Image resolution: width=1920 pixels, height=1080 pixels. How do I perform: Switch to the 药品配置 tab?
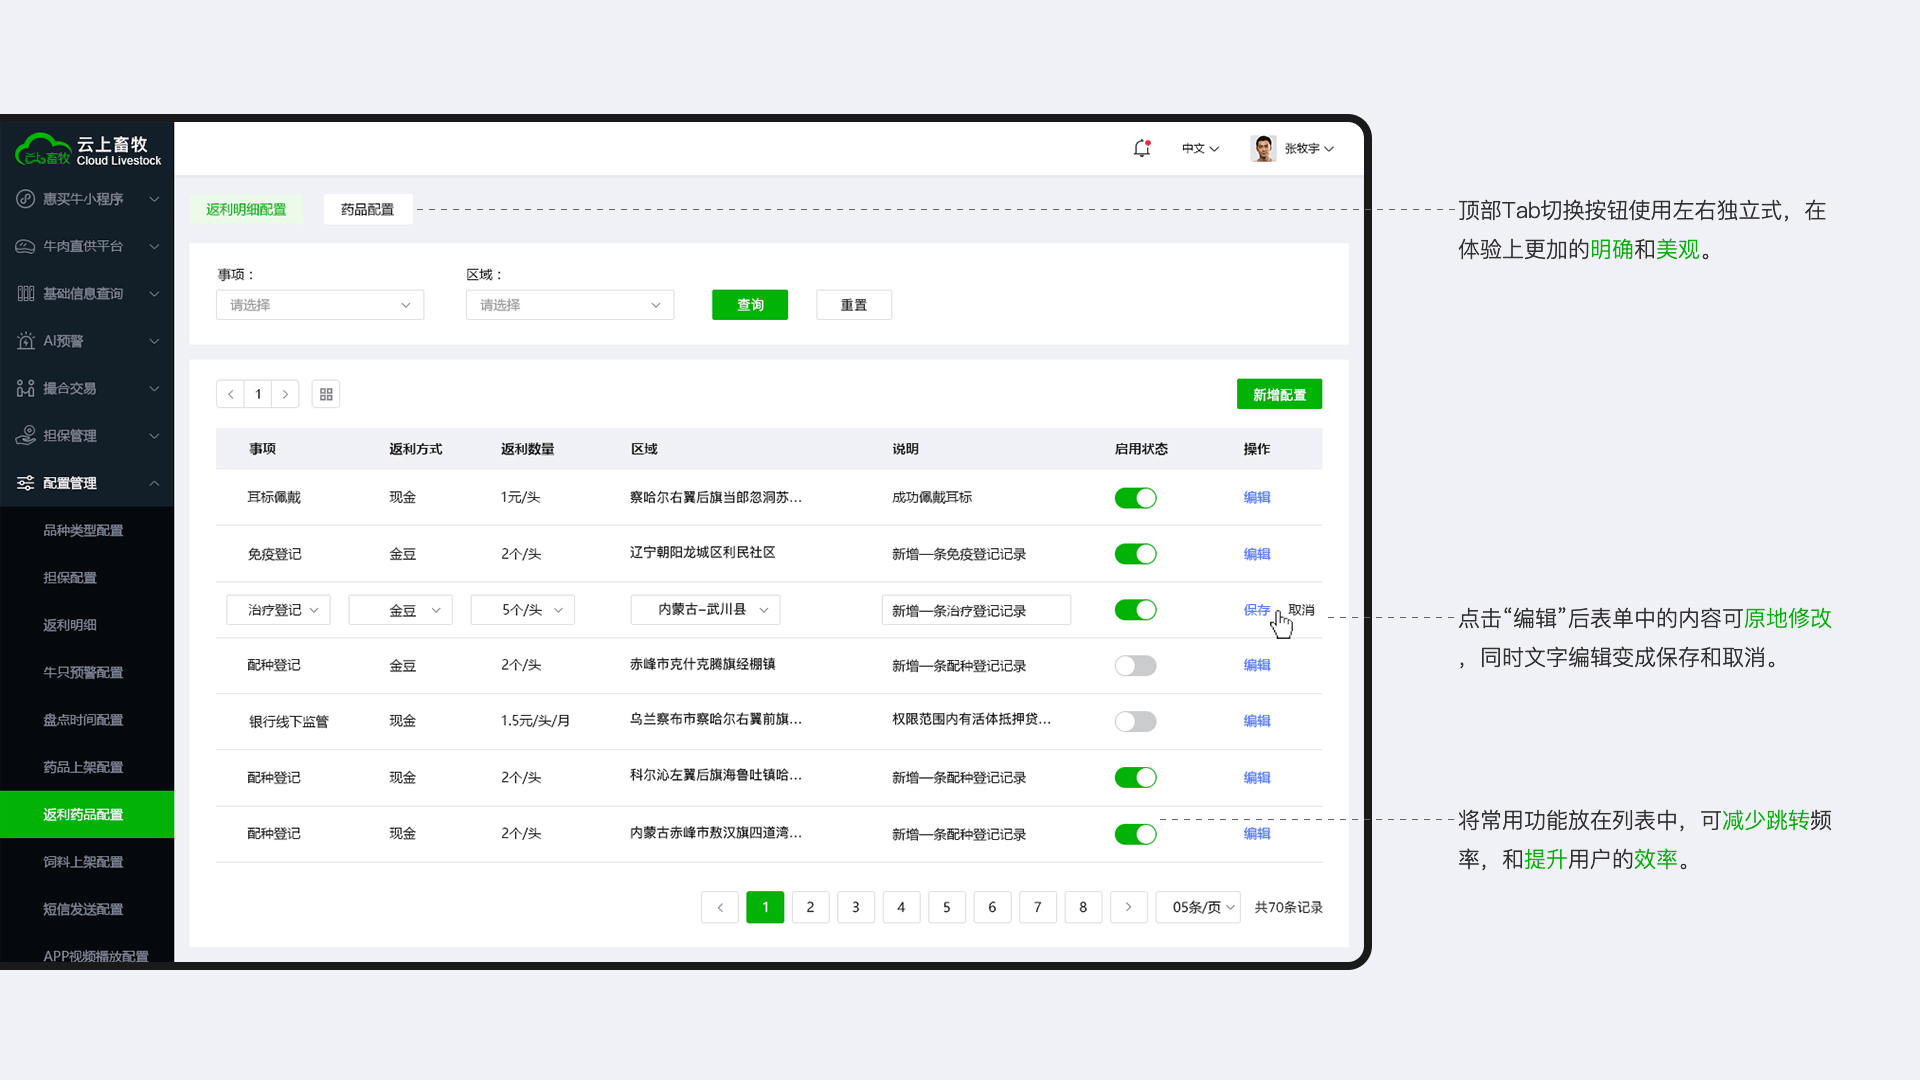point(367,209)
